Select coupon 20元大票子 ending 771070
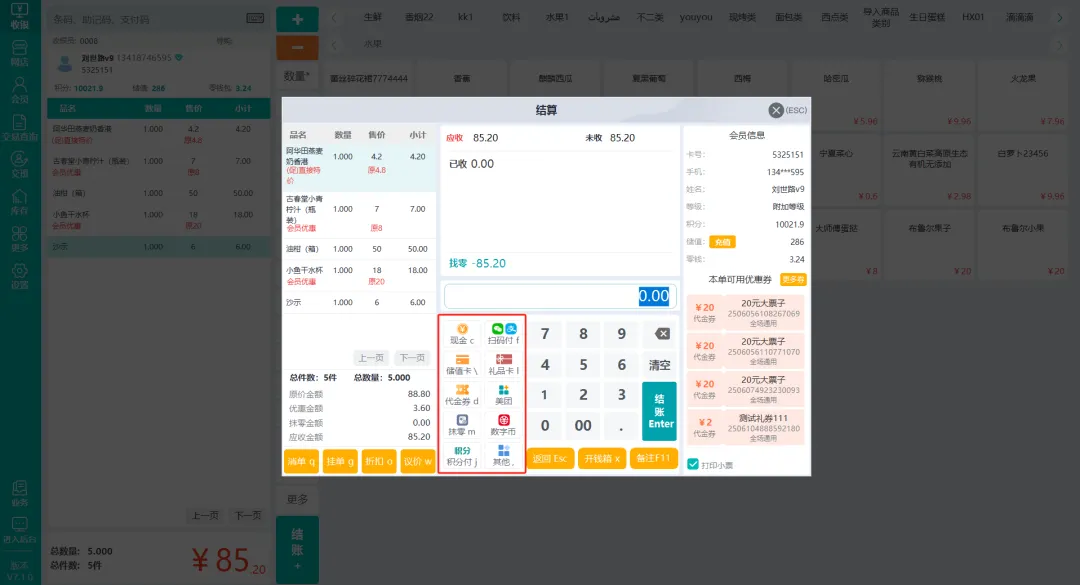The width and height of the screenshot is (1080, 585). click(745, 351)
